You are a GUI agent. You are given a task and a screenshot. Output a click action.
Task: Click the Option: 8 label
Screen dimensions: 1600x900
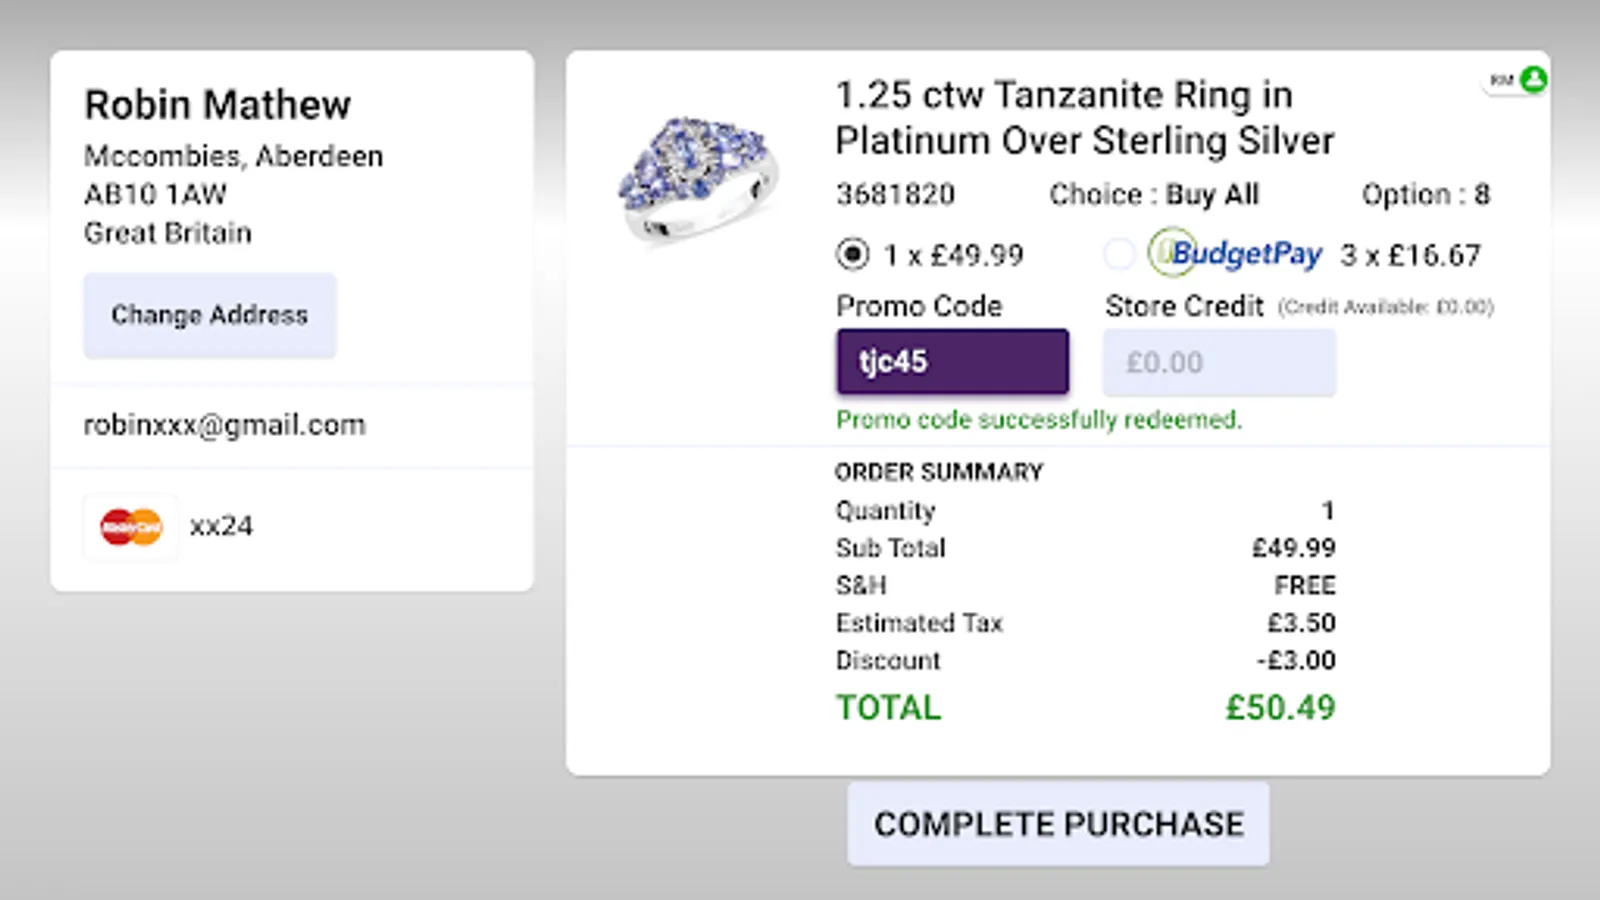coord(1425,194)
